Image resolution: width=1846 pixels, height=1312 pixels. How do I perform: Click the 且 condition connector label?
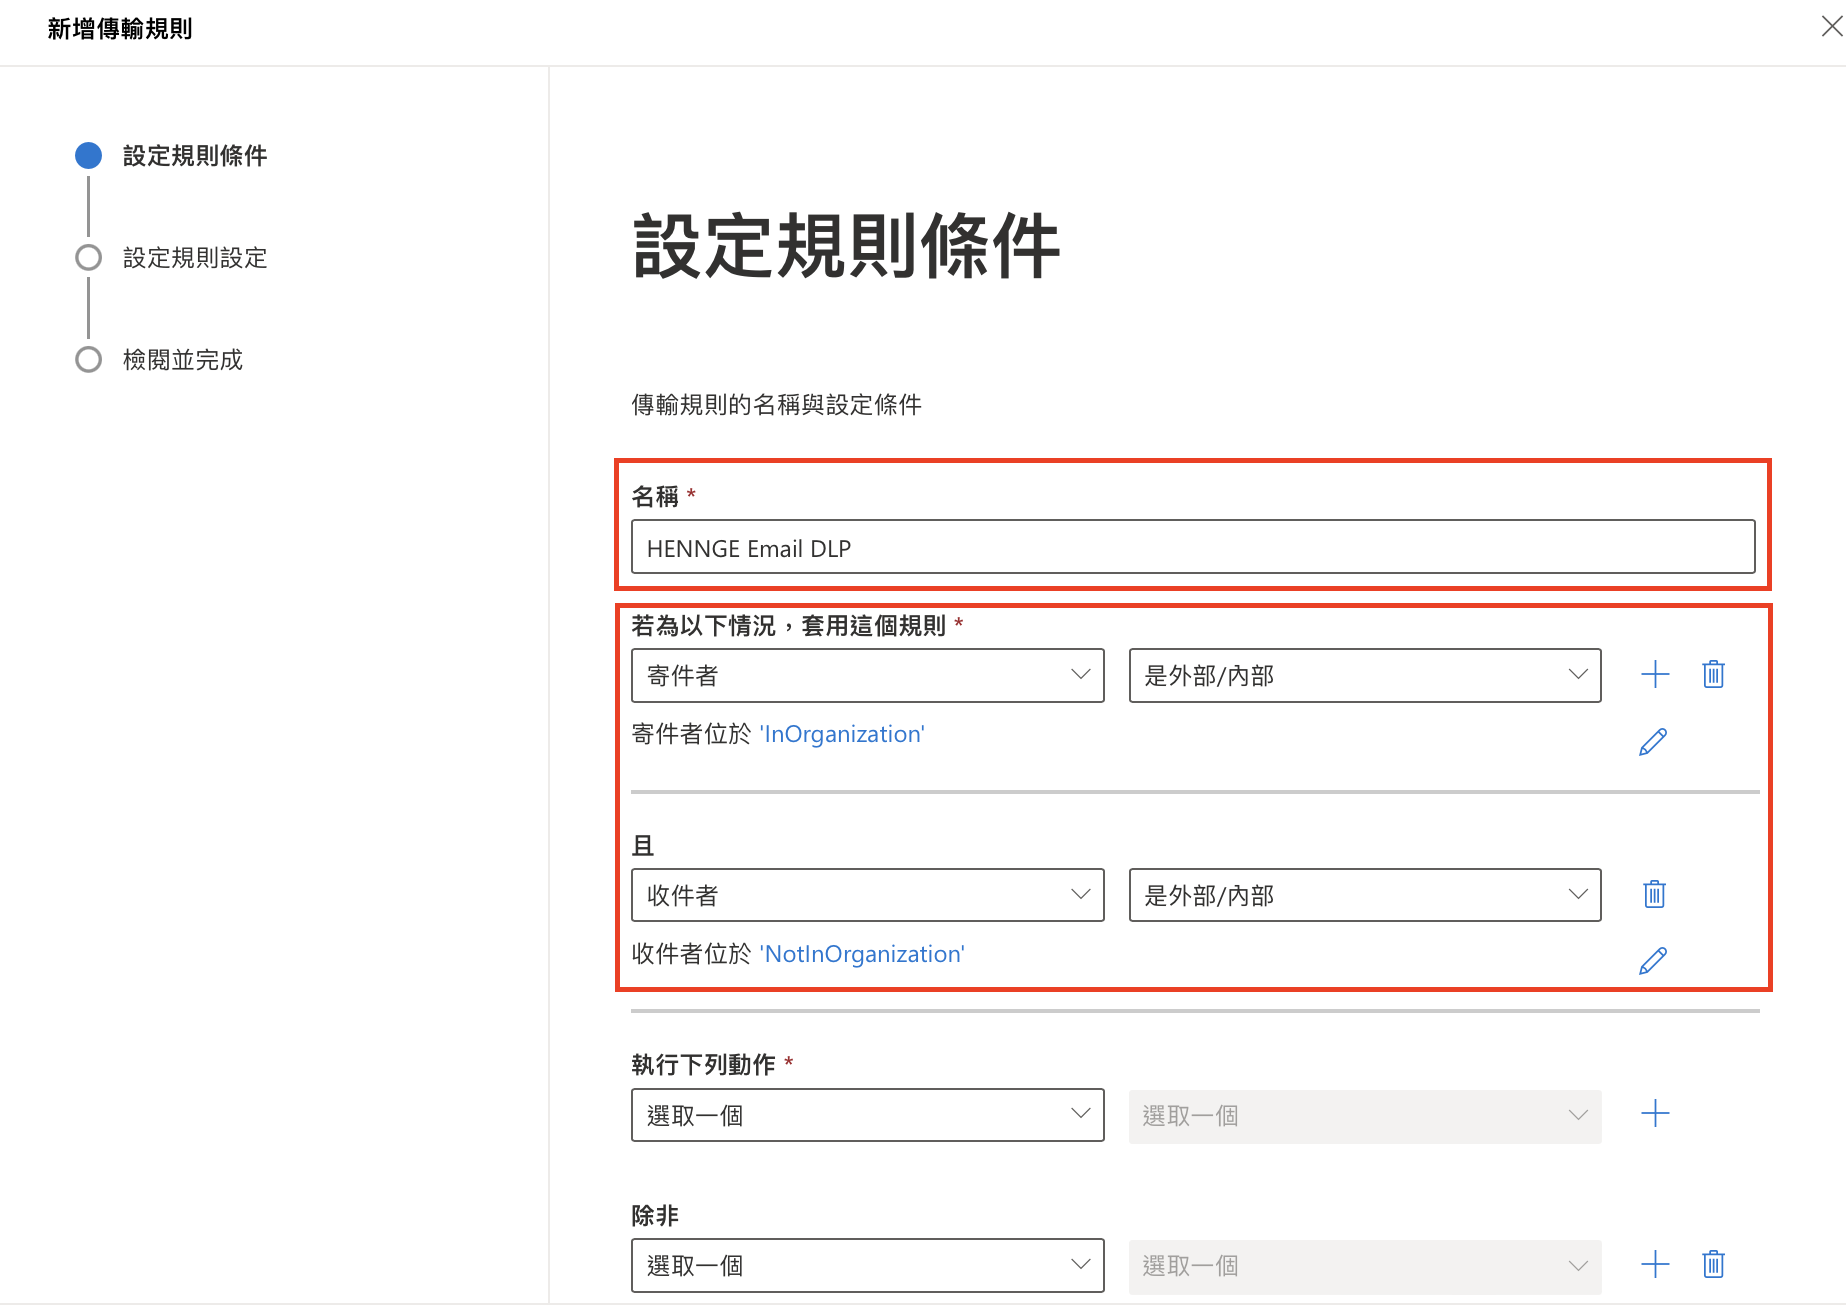(x=643, y=846)
